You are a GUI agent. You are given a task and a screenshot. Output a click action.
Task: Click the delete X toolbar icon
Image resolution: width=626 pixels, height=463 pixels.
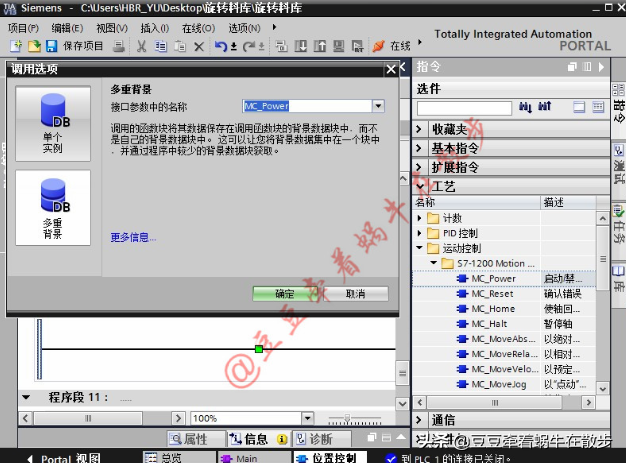199,47
